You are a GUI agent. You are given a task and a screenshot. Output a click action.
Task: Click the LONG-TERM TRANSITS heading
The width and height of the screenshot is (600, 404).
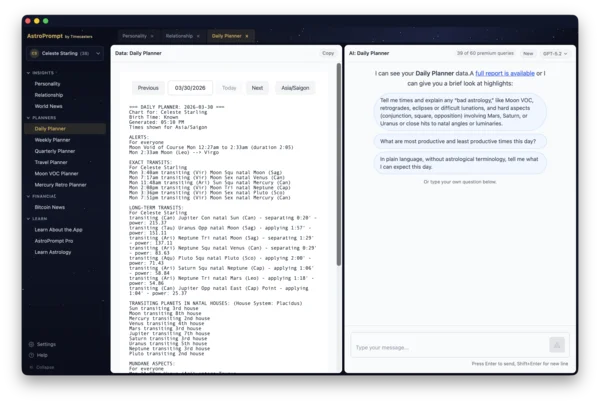tap(156, 208)
